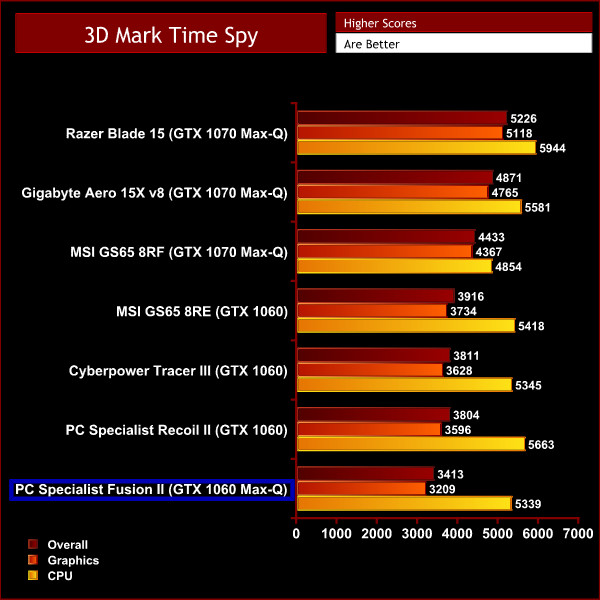Click the CPU legend color swatch

click(33, 575)
